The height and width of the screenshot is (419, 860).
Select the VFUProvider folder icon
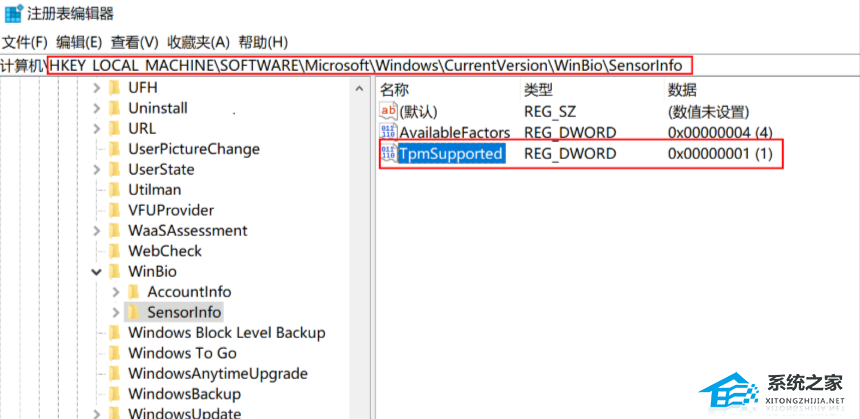(114, 210)
